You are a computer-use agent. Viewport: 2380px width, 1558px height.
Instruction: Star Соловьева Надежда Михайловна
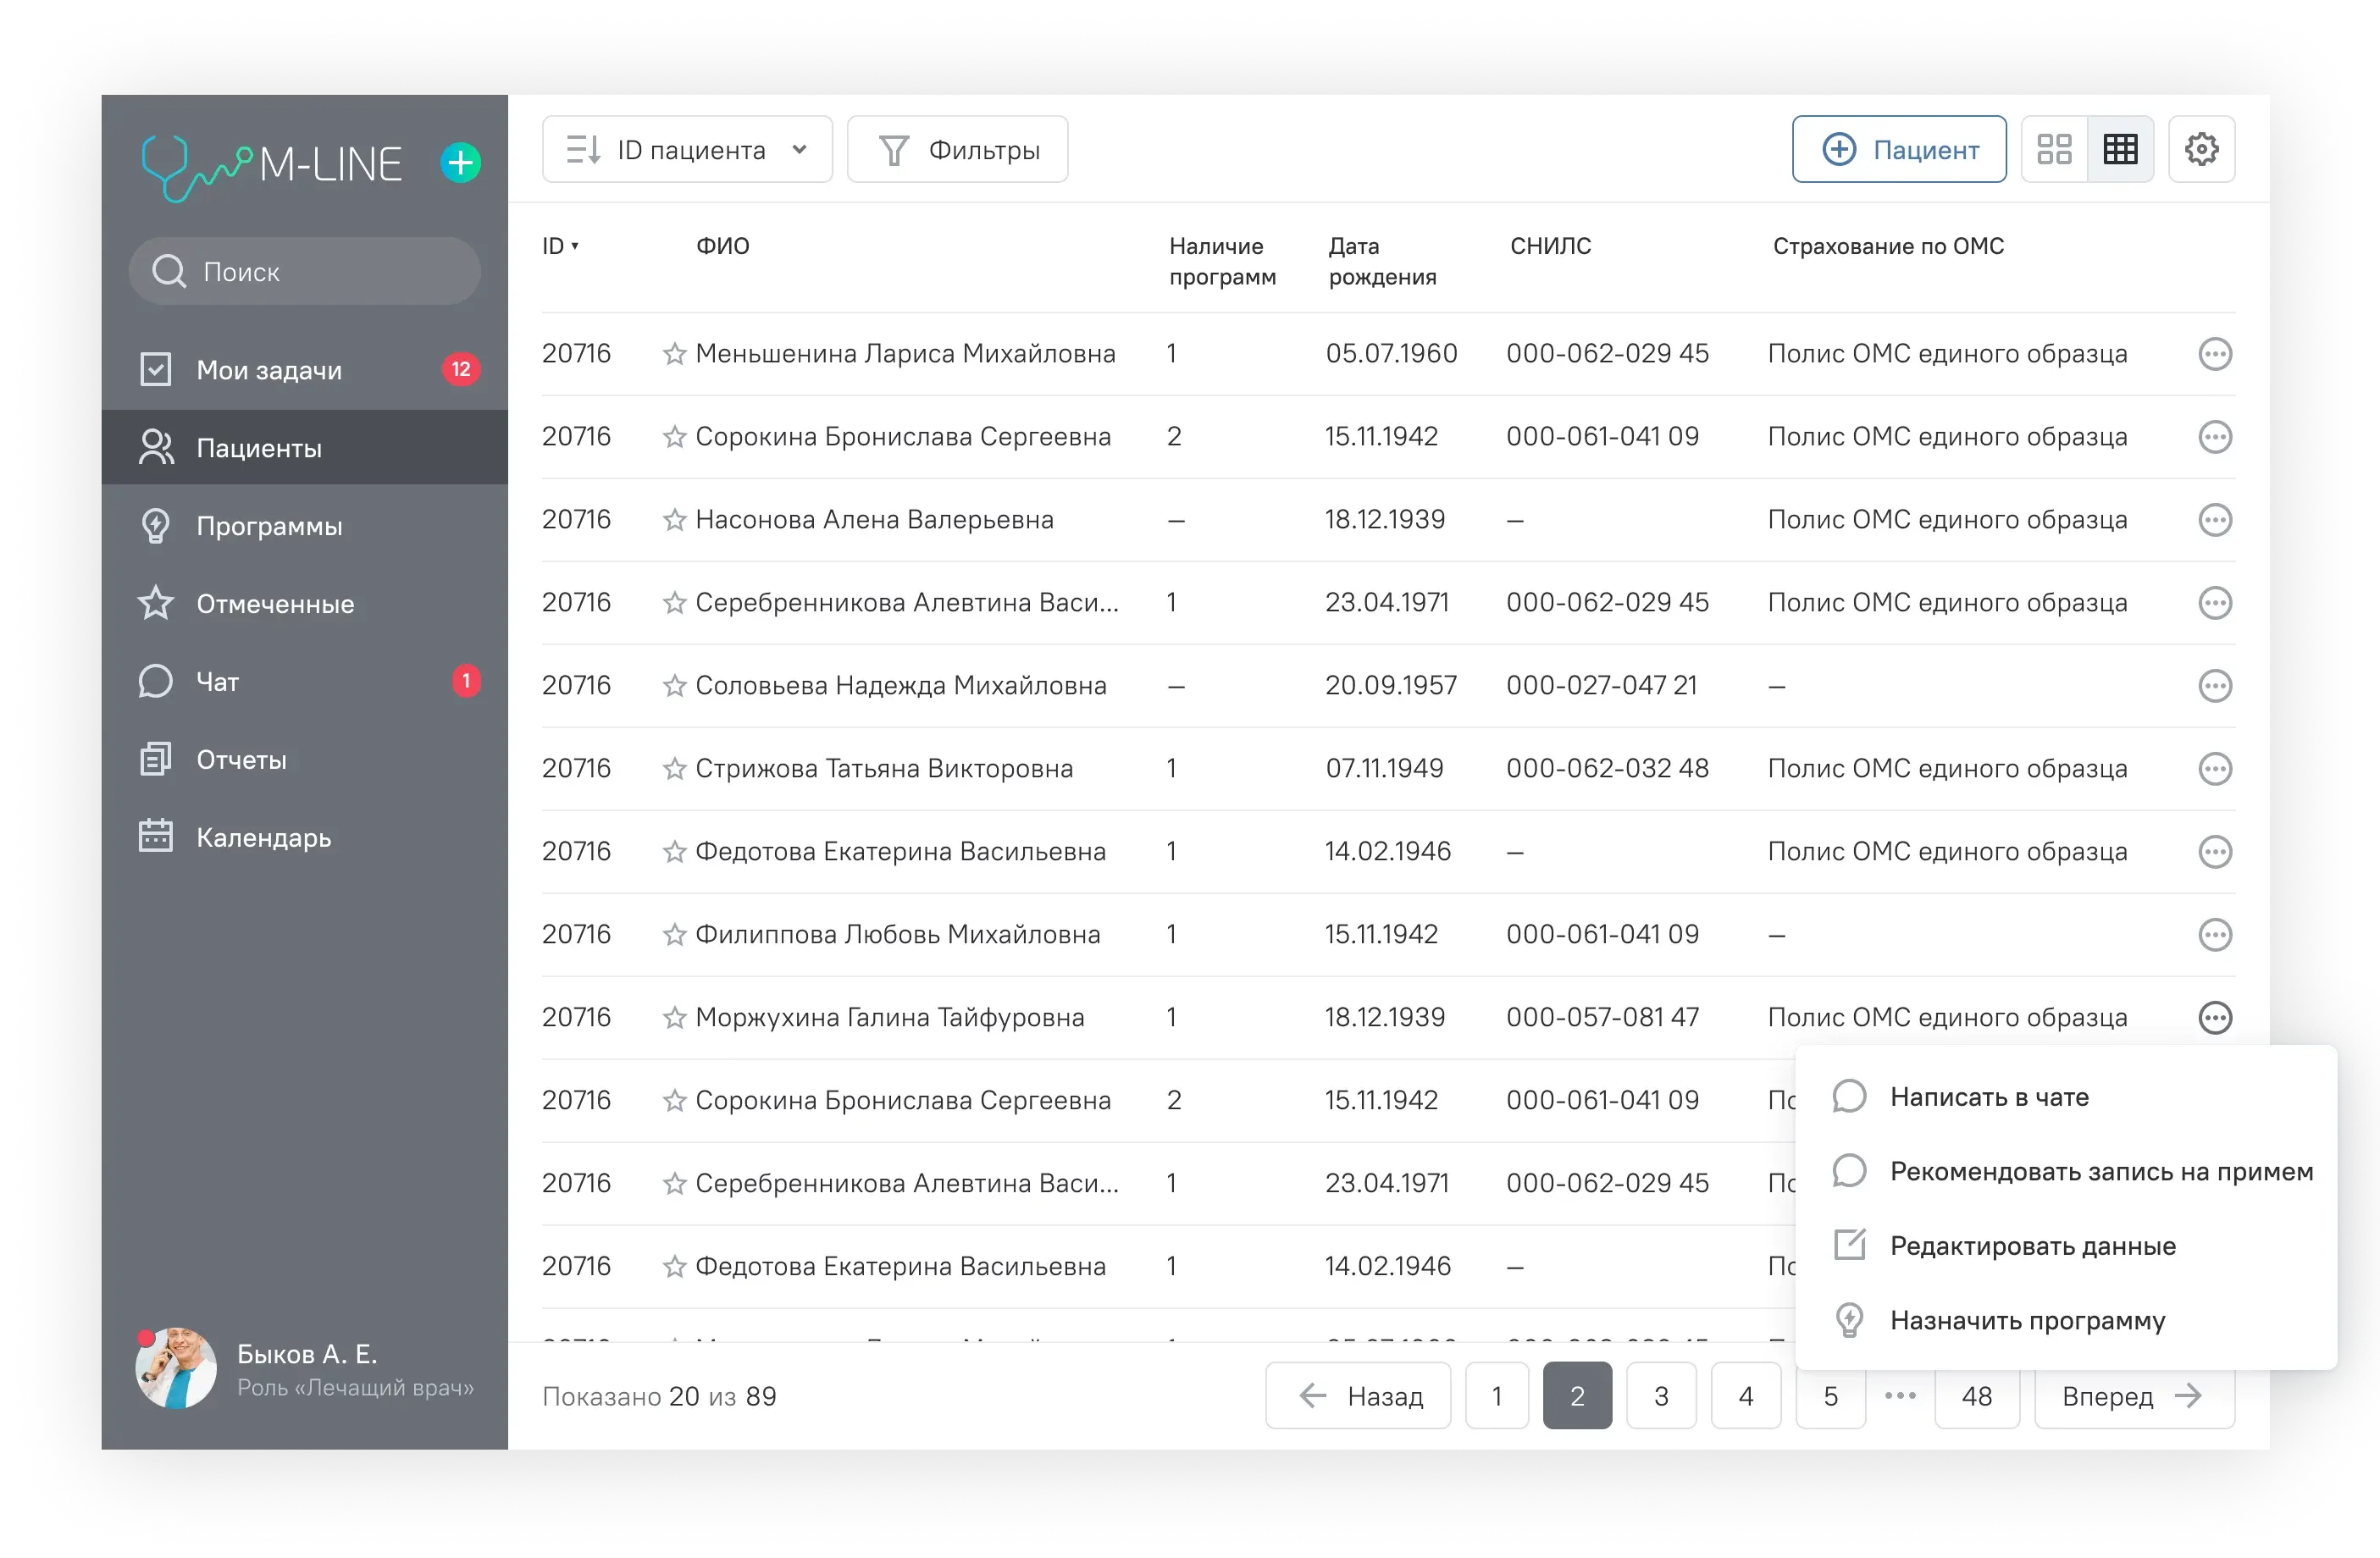tap(674, 686)
